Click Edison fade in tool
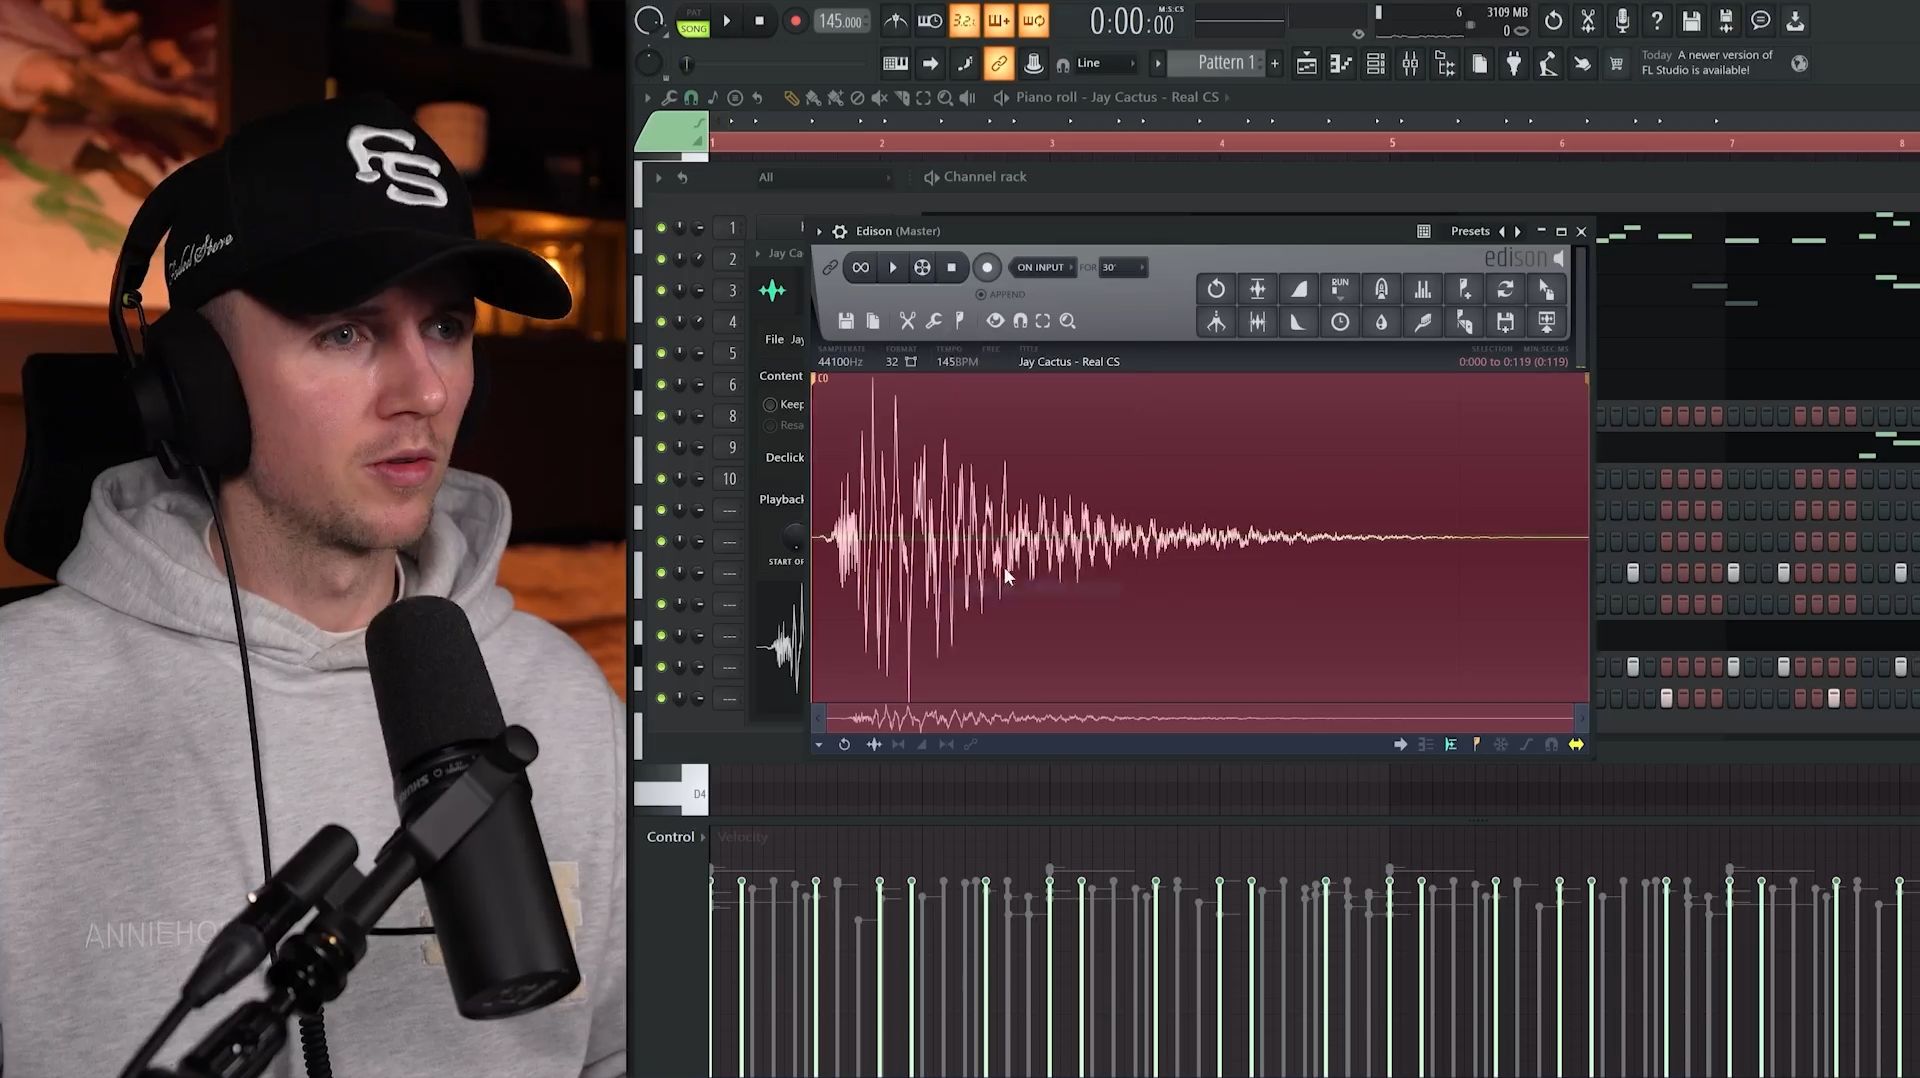The width and height of the screenshot is (1920, 1078). coord(1298,290)
